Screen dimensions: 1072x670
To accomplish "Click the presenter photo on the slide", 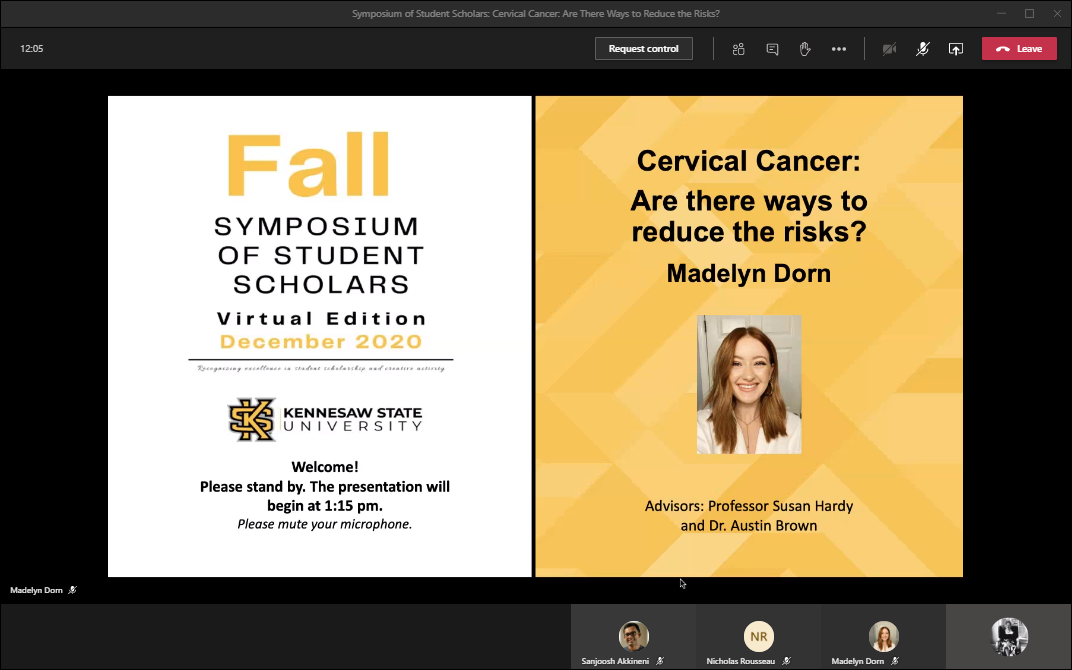I will [x=749, y=385].
